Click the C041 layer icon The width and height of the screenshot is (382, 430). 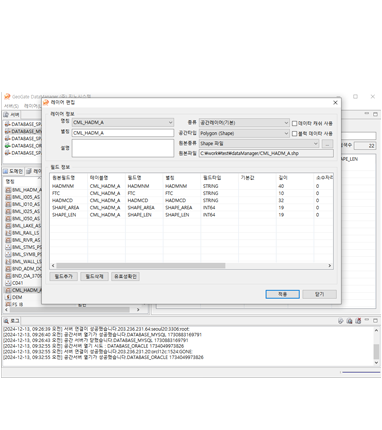coord(8,283)
